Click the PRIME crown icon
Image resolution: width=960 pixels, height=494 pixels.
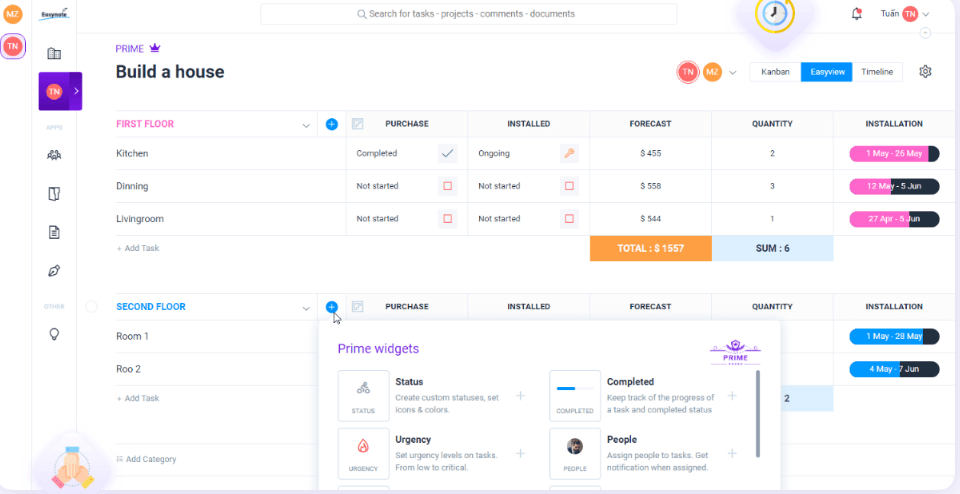pyautogui.click(x=155, y=48)
